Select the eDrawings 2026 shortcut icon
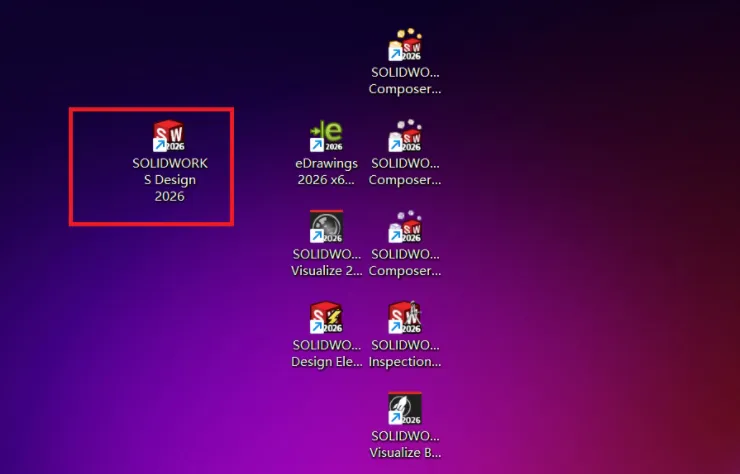Screen dimensions: 740x474 [x=326, y=136]
